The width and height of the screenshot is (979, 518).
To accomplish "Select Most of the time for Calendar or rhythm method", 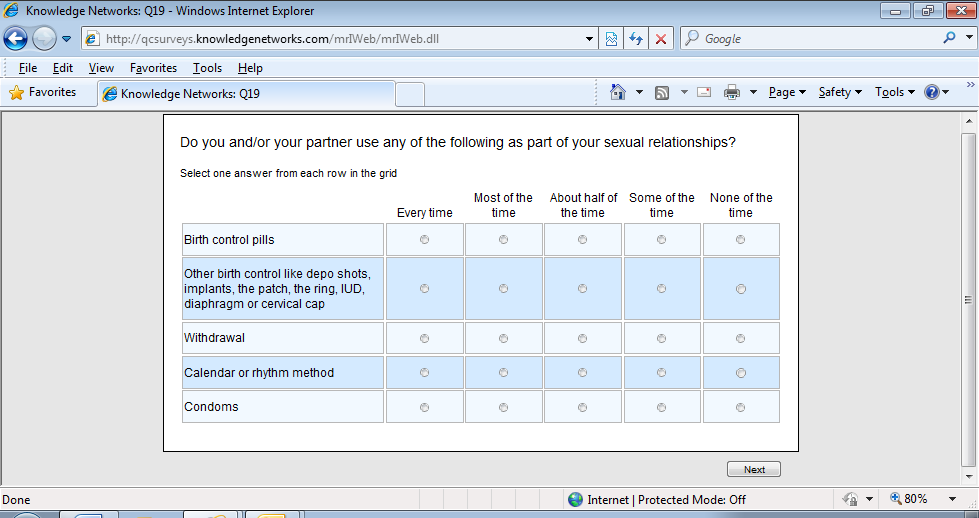I will [503, 373].
